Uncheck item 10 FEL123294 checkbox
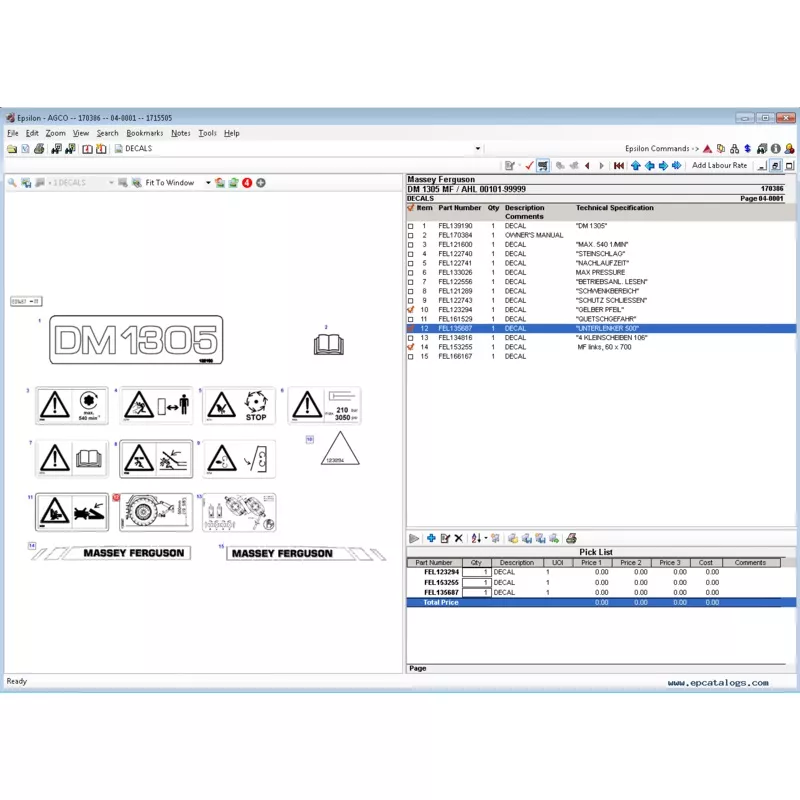 click(411, 310)
